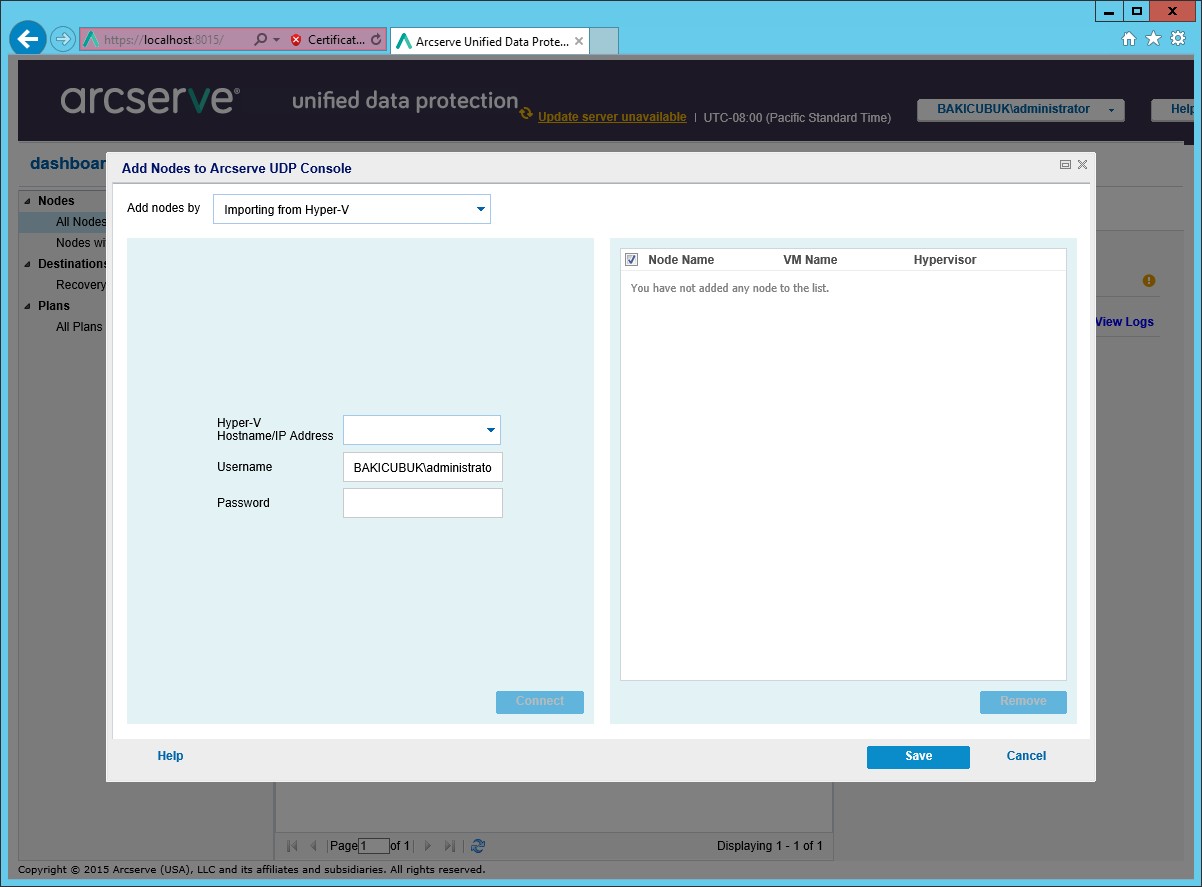Switch to the Arcserve Unified Data Protection tab
1202x887 pixels.
[490, 41]
